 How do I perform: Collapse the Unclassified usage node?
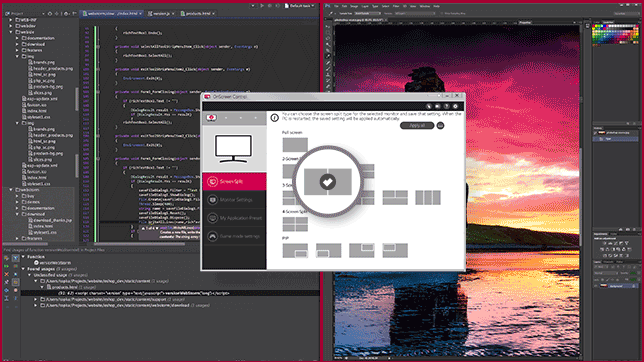click(30, 275)
